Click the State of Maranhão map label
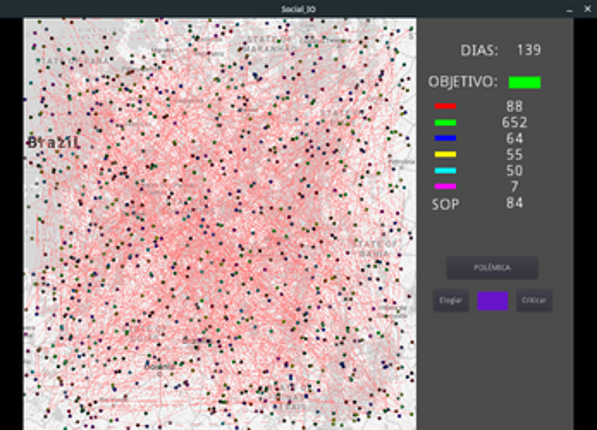 pos(269,44)
